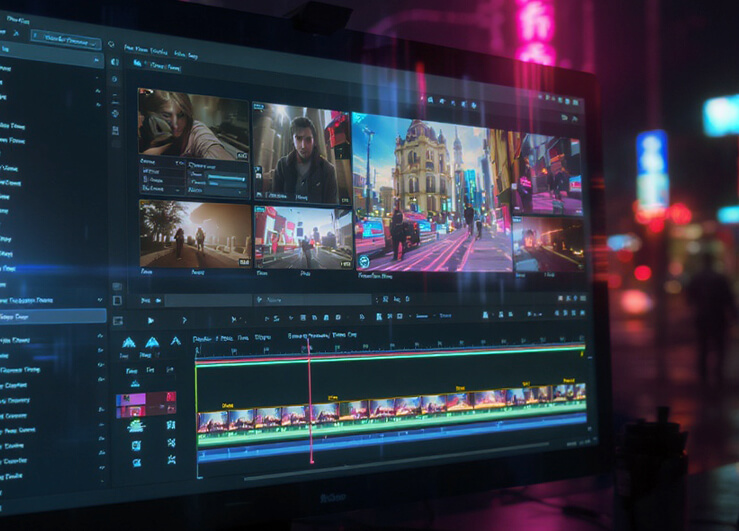Collapse the left panel's top header row chevron
Image resolution: width=739 pixels, height=531 pixels.
[x=97, y=60]
